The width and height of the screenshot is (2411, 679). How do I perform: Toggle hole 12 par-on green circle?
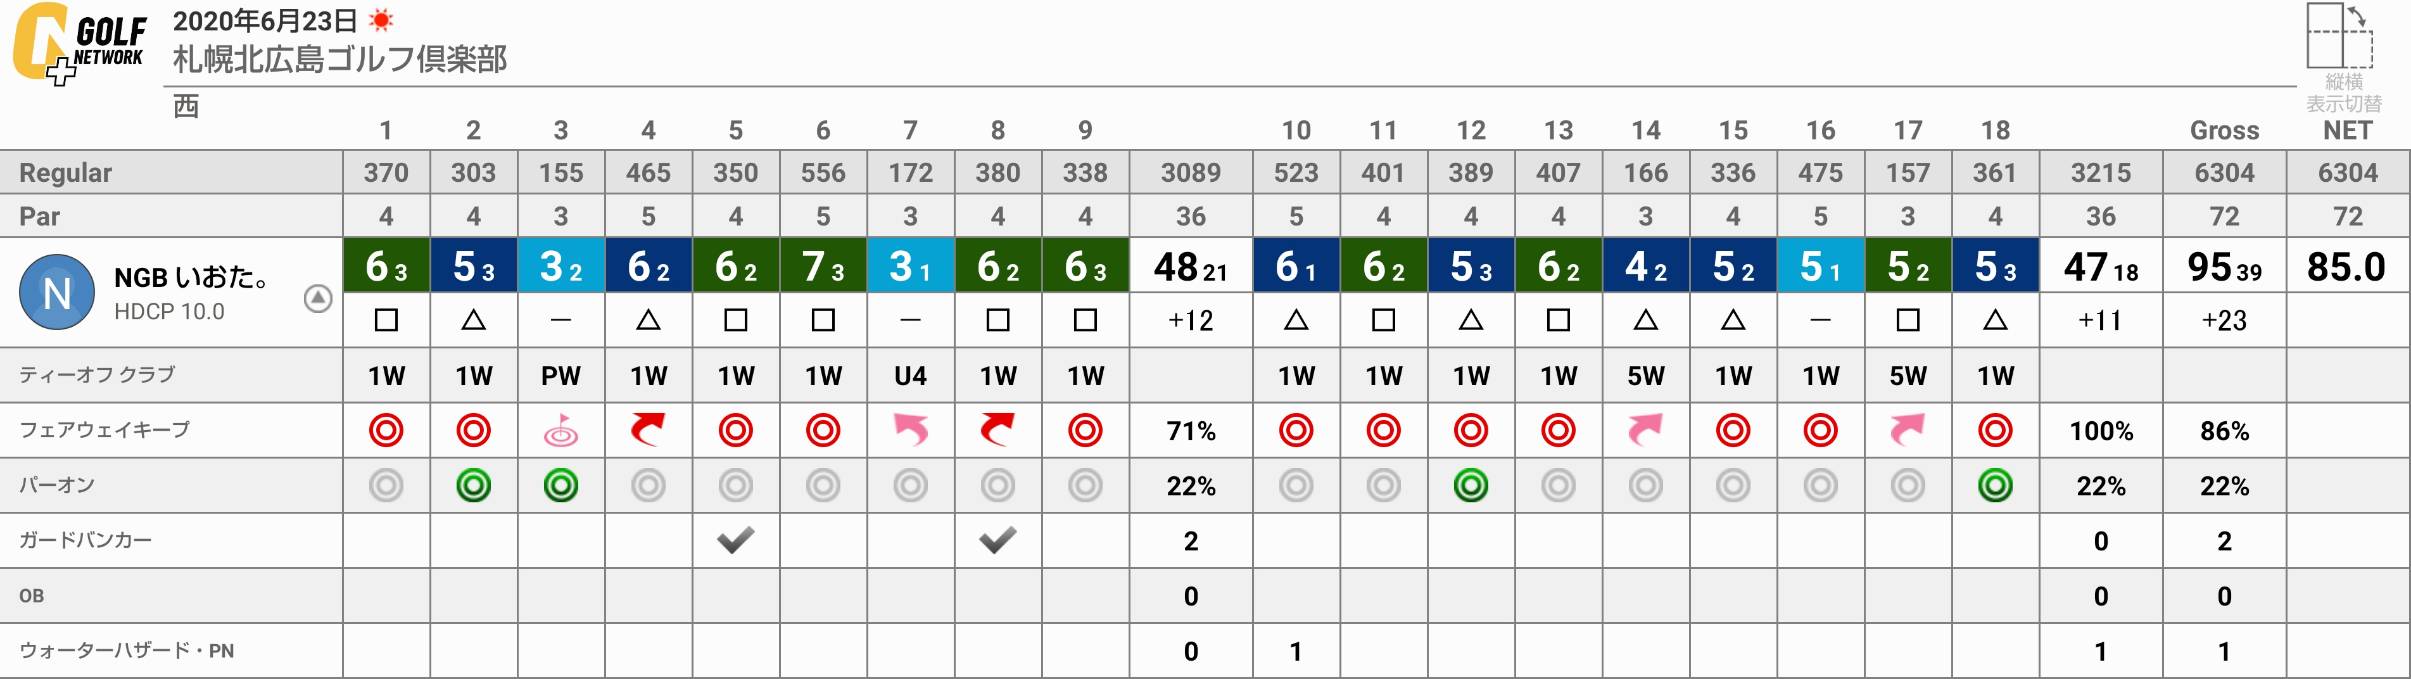click(x=1470, y=486)
